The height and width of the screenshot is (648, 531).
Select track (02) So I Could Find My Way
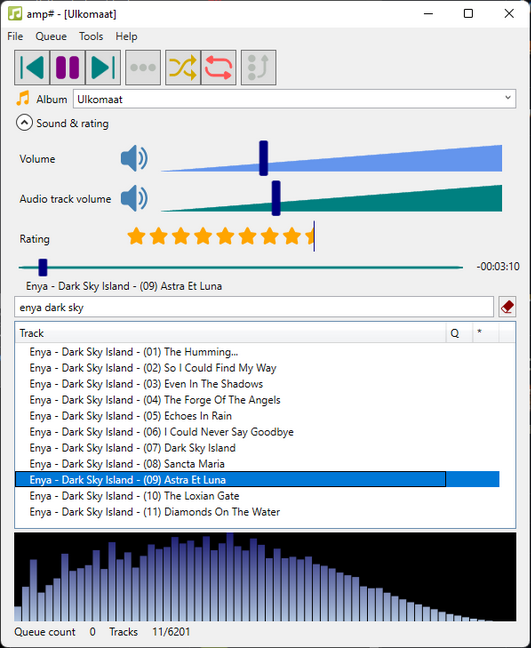(257, 368)
